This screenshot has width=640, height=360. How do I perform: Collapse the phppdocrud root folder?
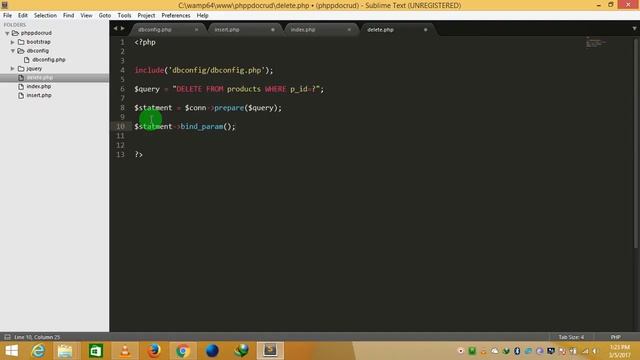coord(7,33)
